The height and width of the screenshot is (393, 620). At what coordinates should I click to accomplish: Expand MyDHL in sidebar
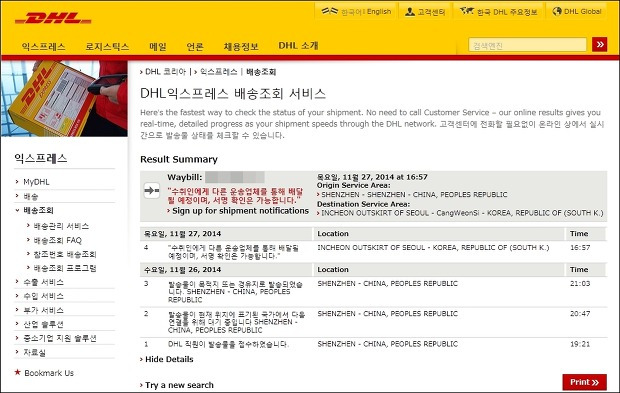point(36,182)
